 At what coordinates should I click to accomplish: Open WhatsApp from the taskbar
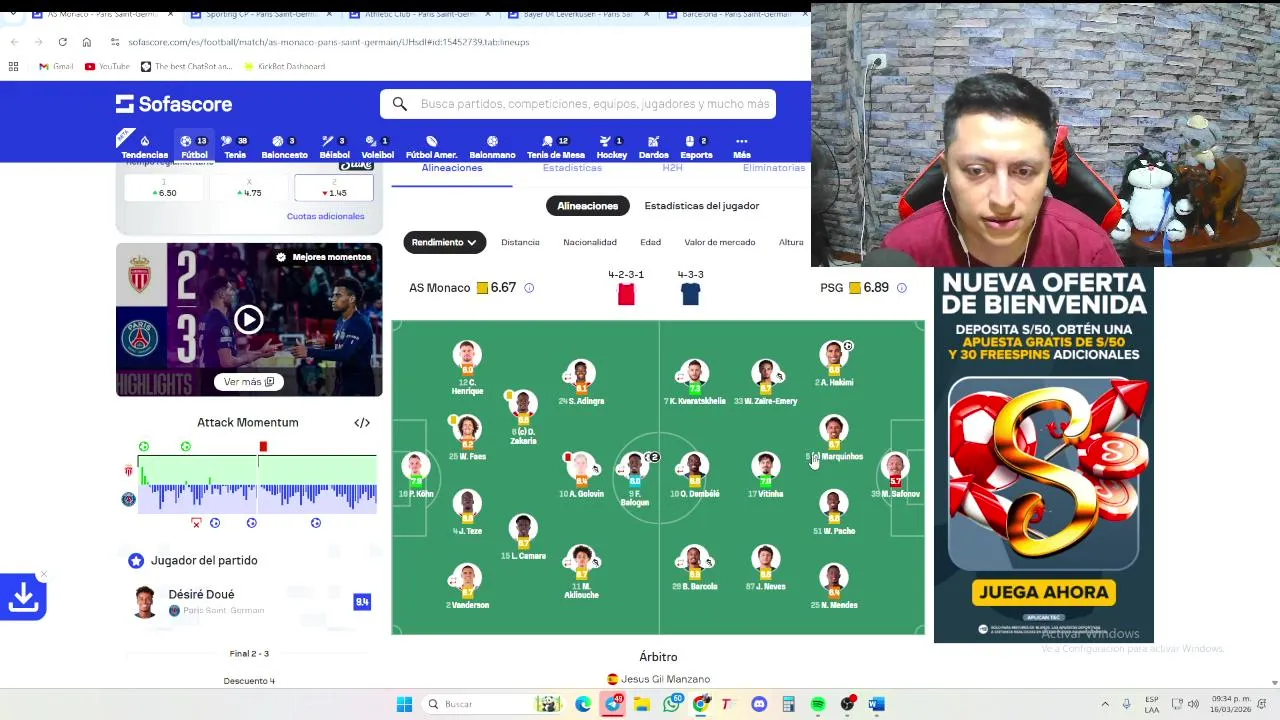672,704
